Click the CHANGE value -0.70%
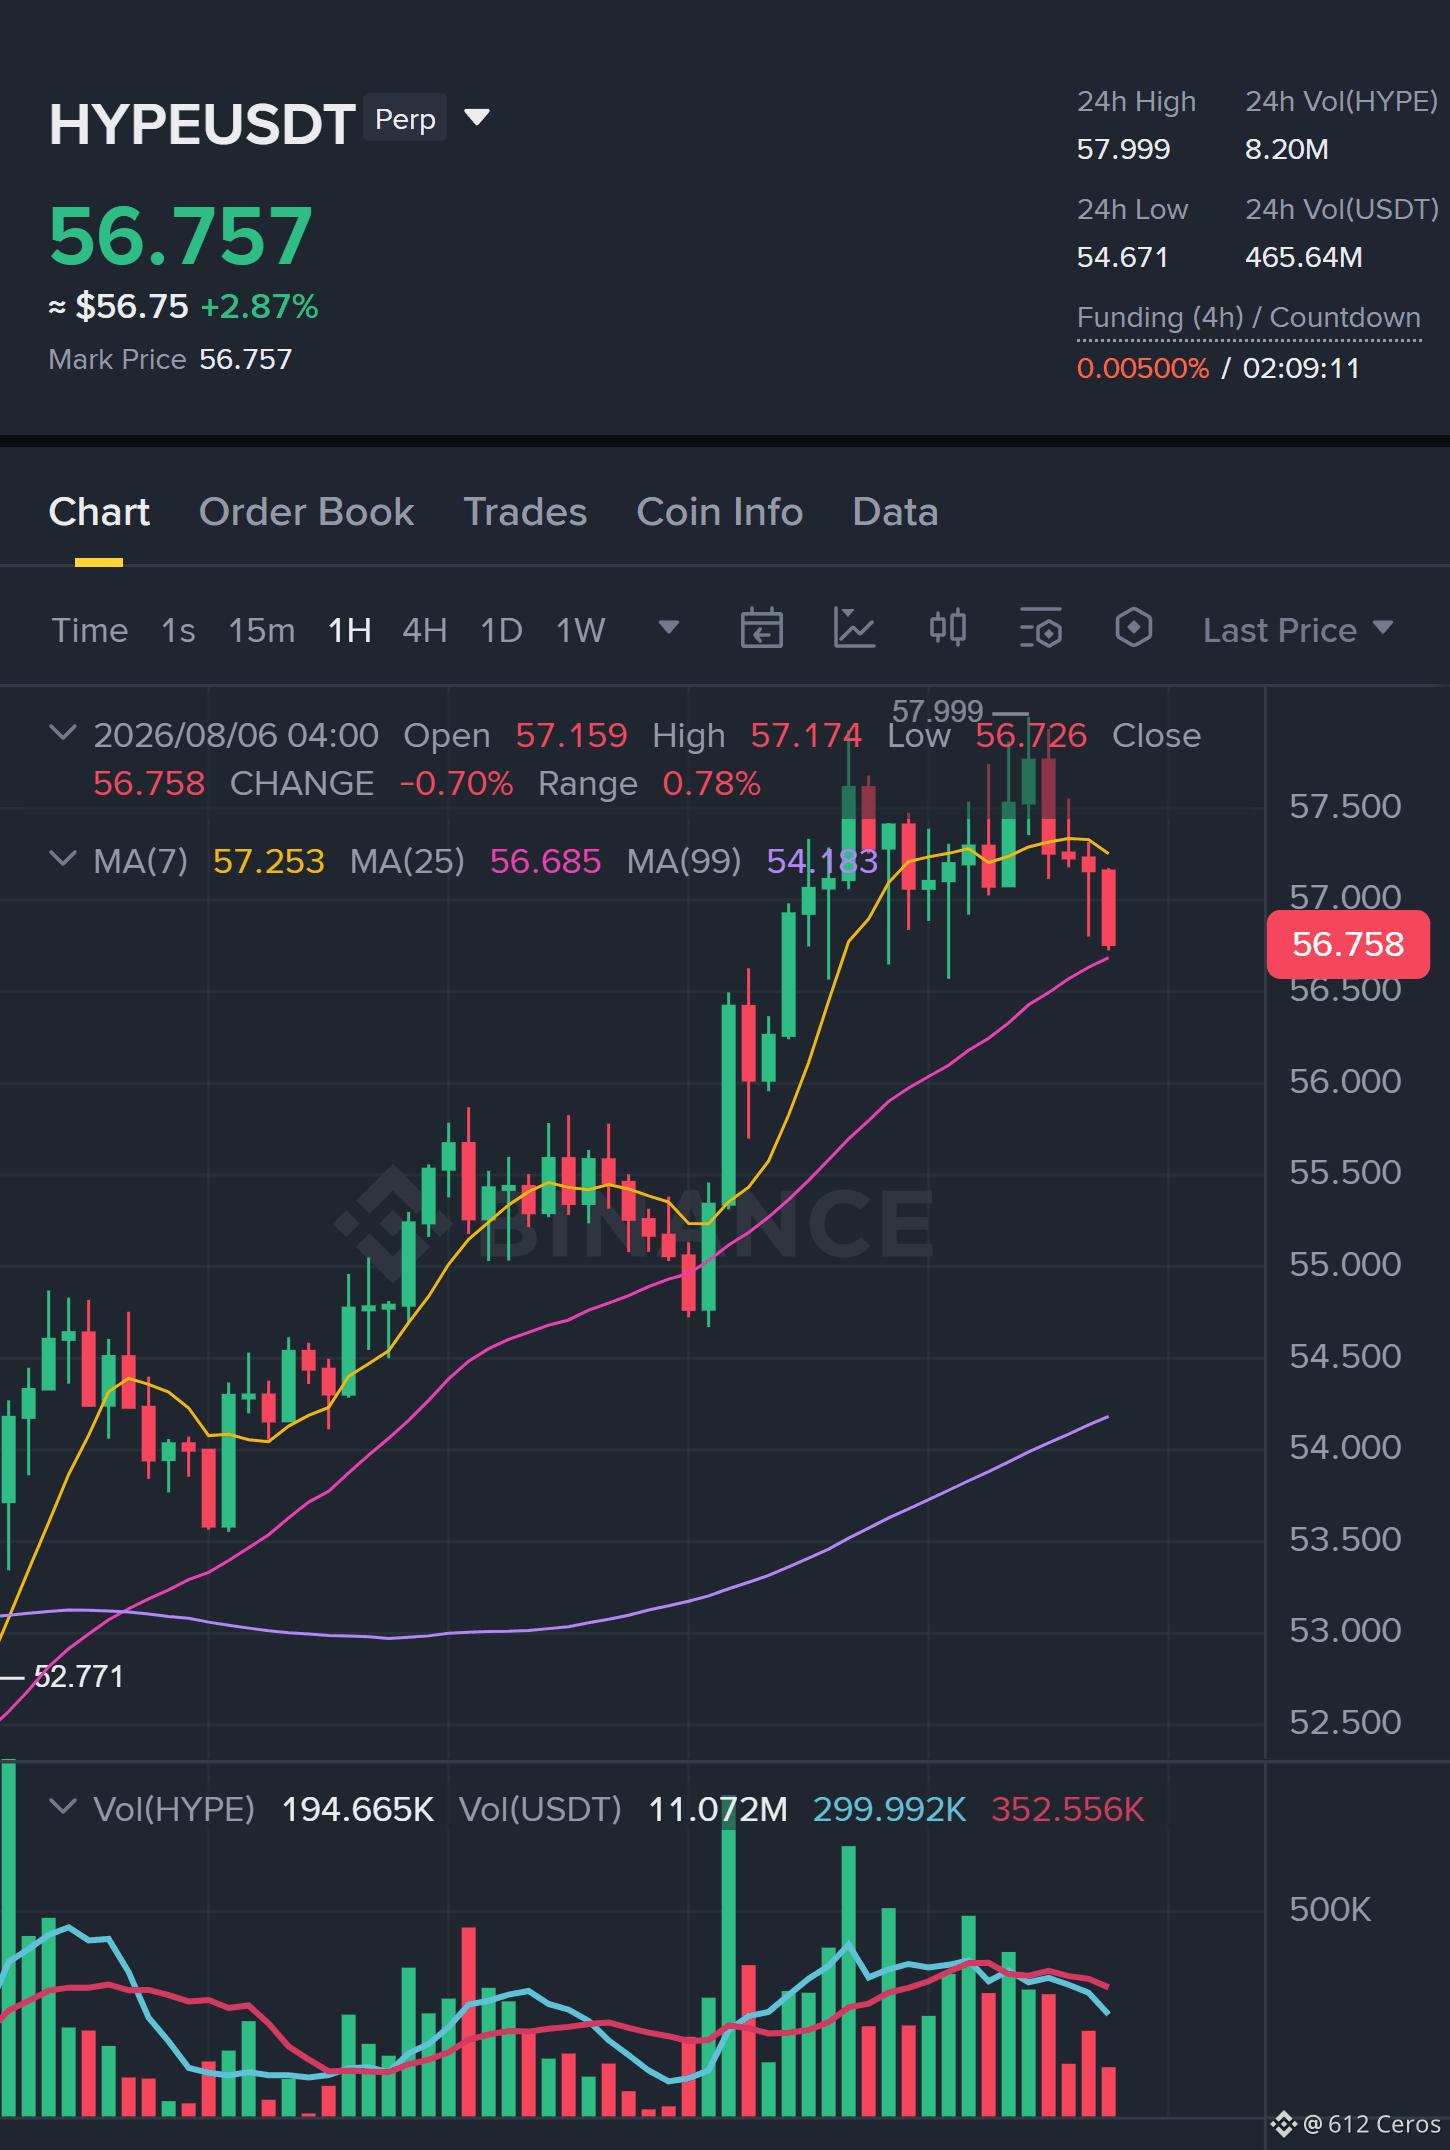The width and height of the screenshot is (1450, 2150). [x=456, y=783]
